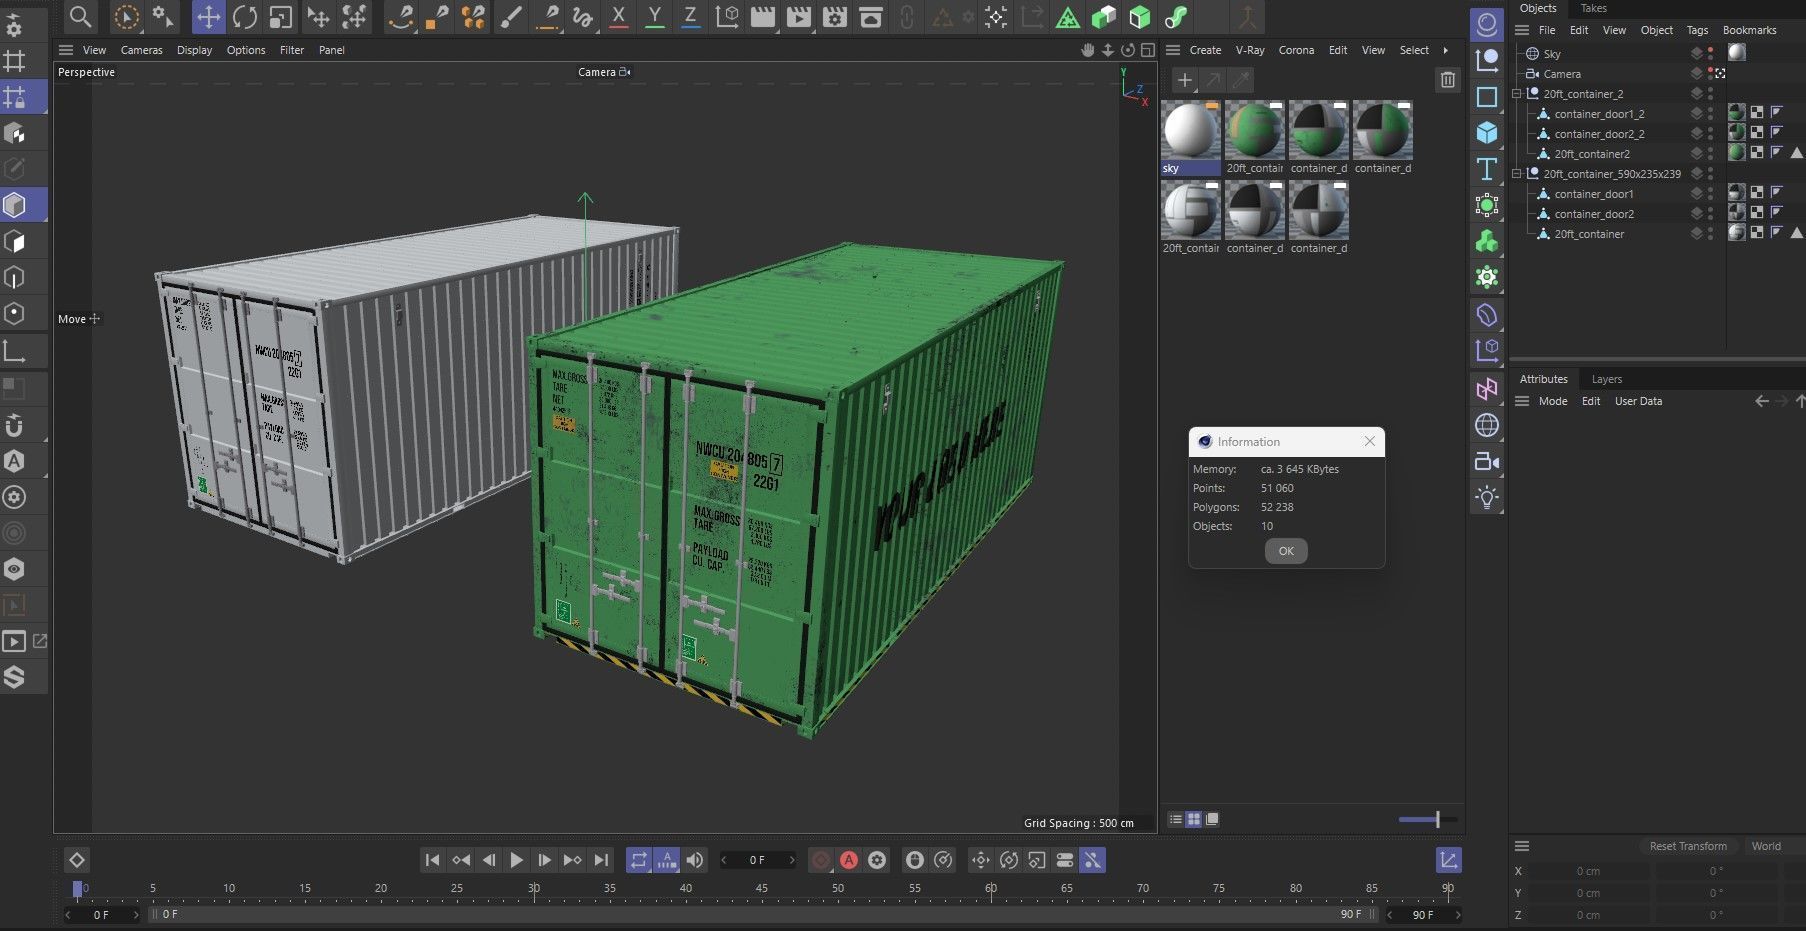
Task: Adjust the material thumbnail size slider
Action: point(1428,819)
